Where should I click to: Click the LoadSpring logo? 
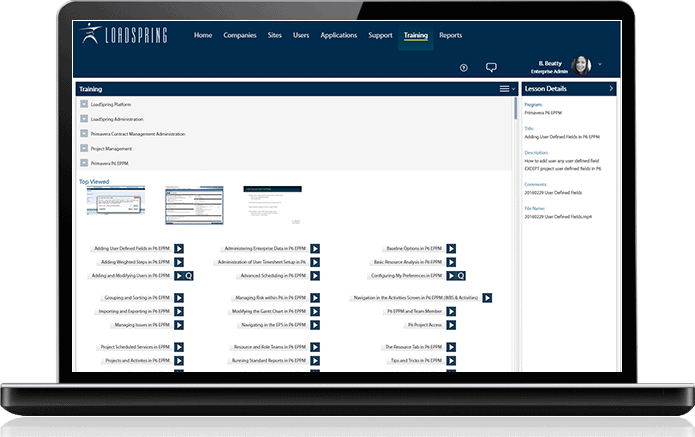coord(124,34)
